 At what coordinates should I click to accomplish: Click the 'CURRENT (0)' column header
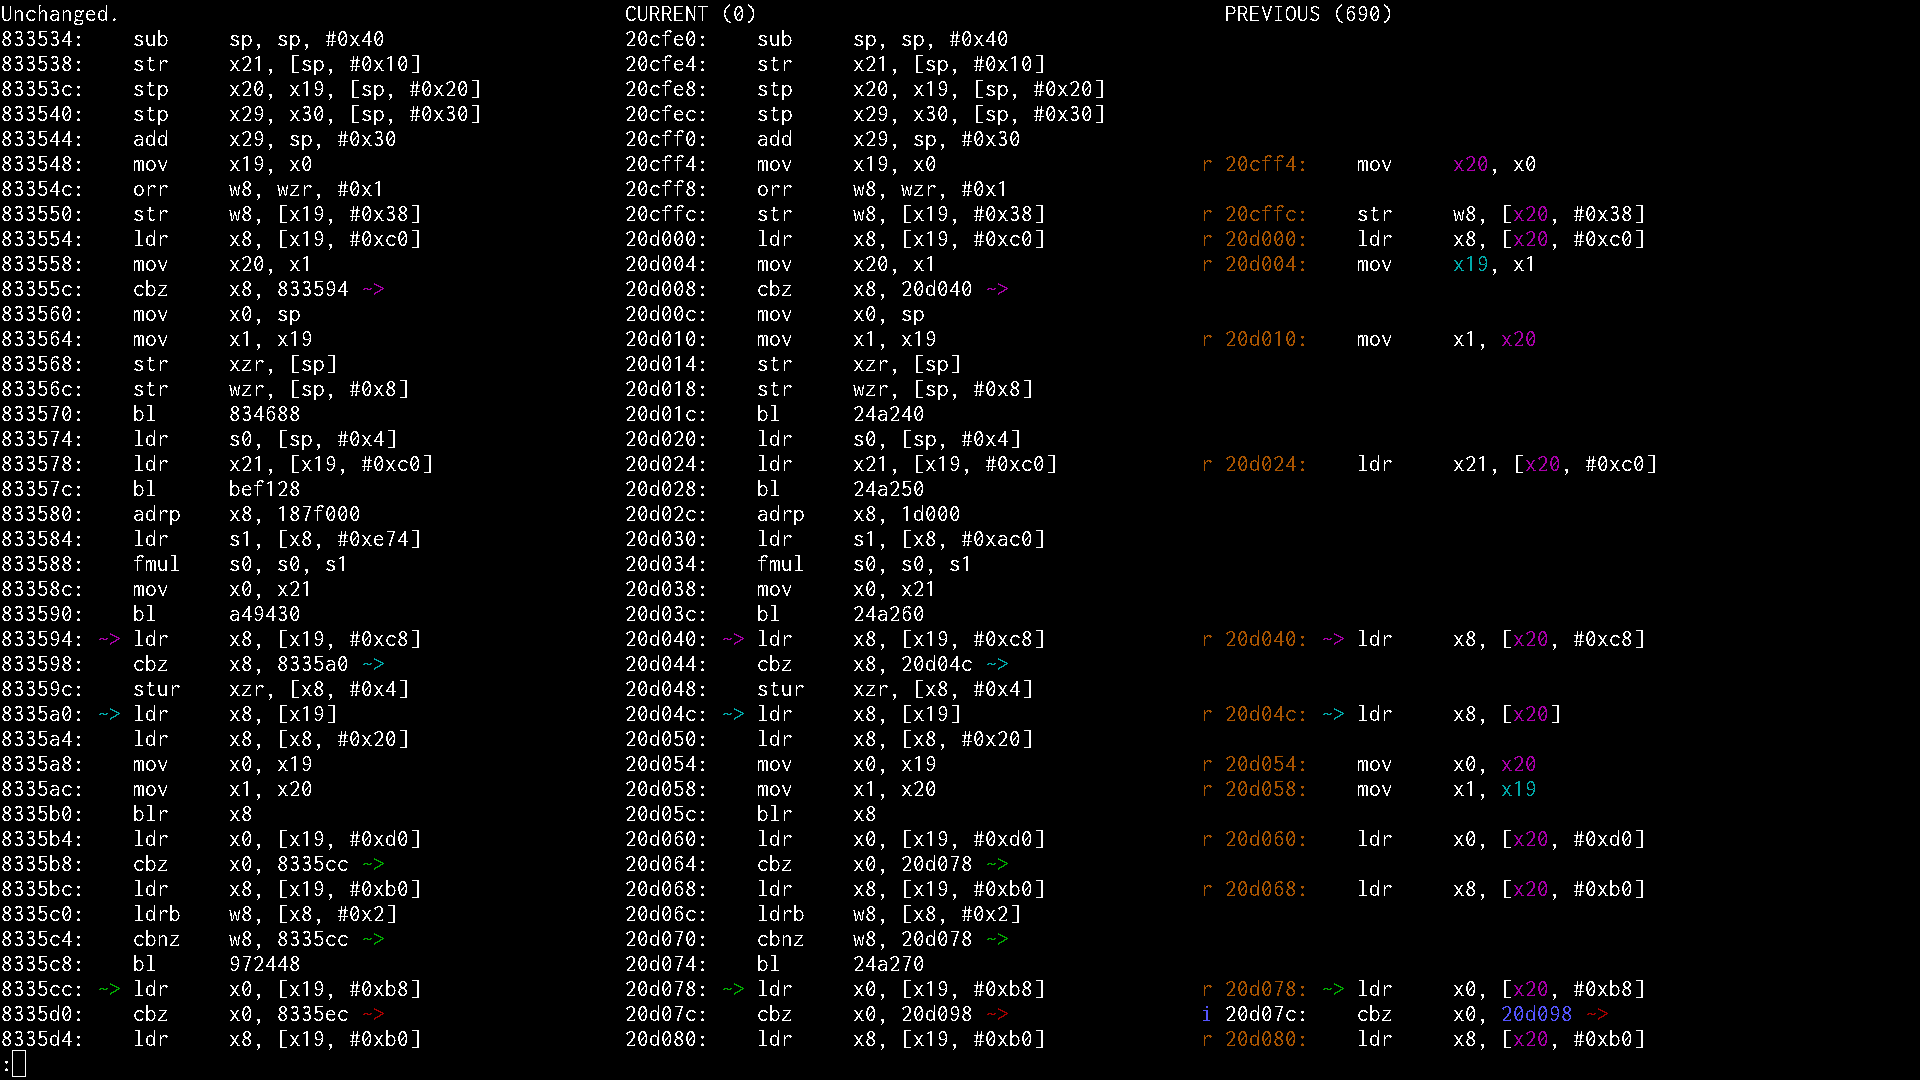click(x=690, y=14)
